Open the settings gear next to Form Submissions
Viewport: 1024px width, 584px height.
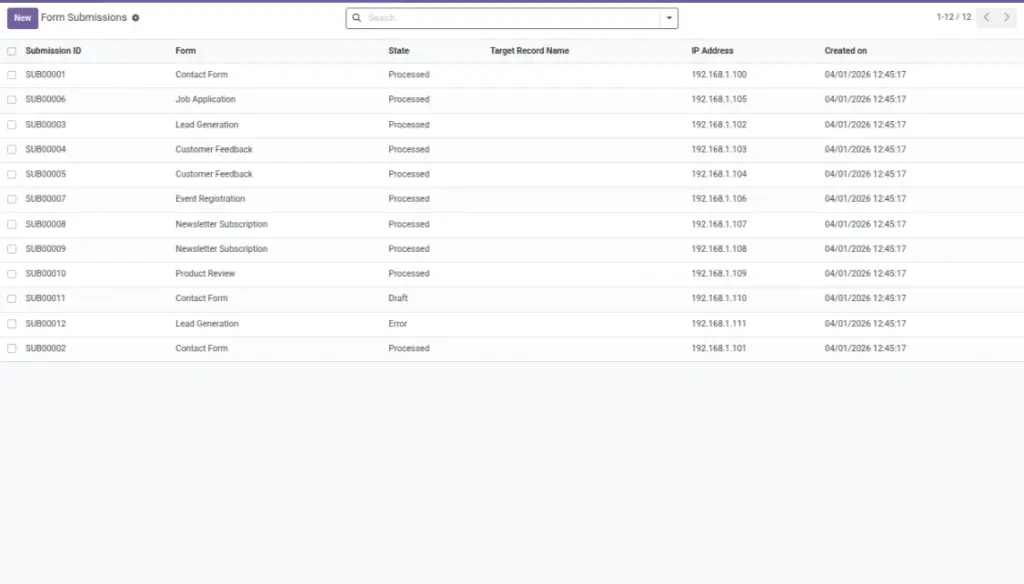pos(136,18)
